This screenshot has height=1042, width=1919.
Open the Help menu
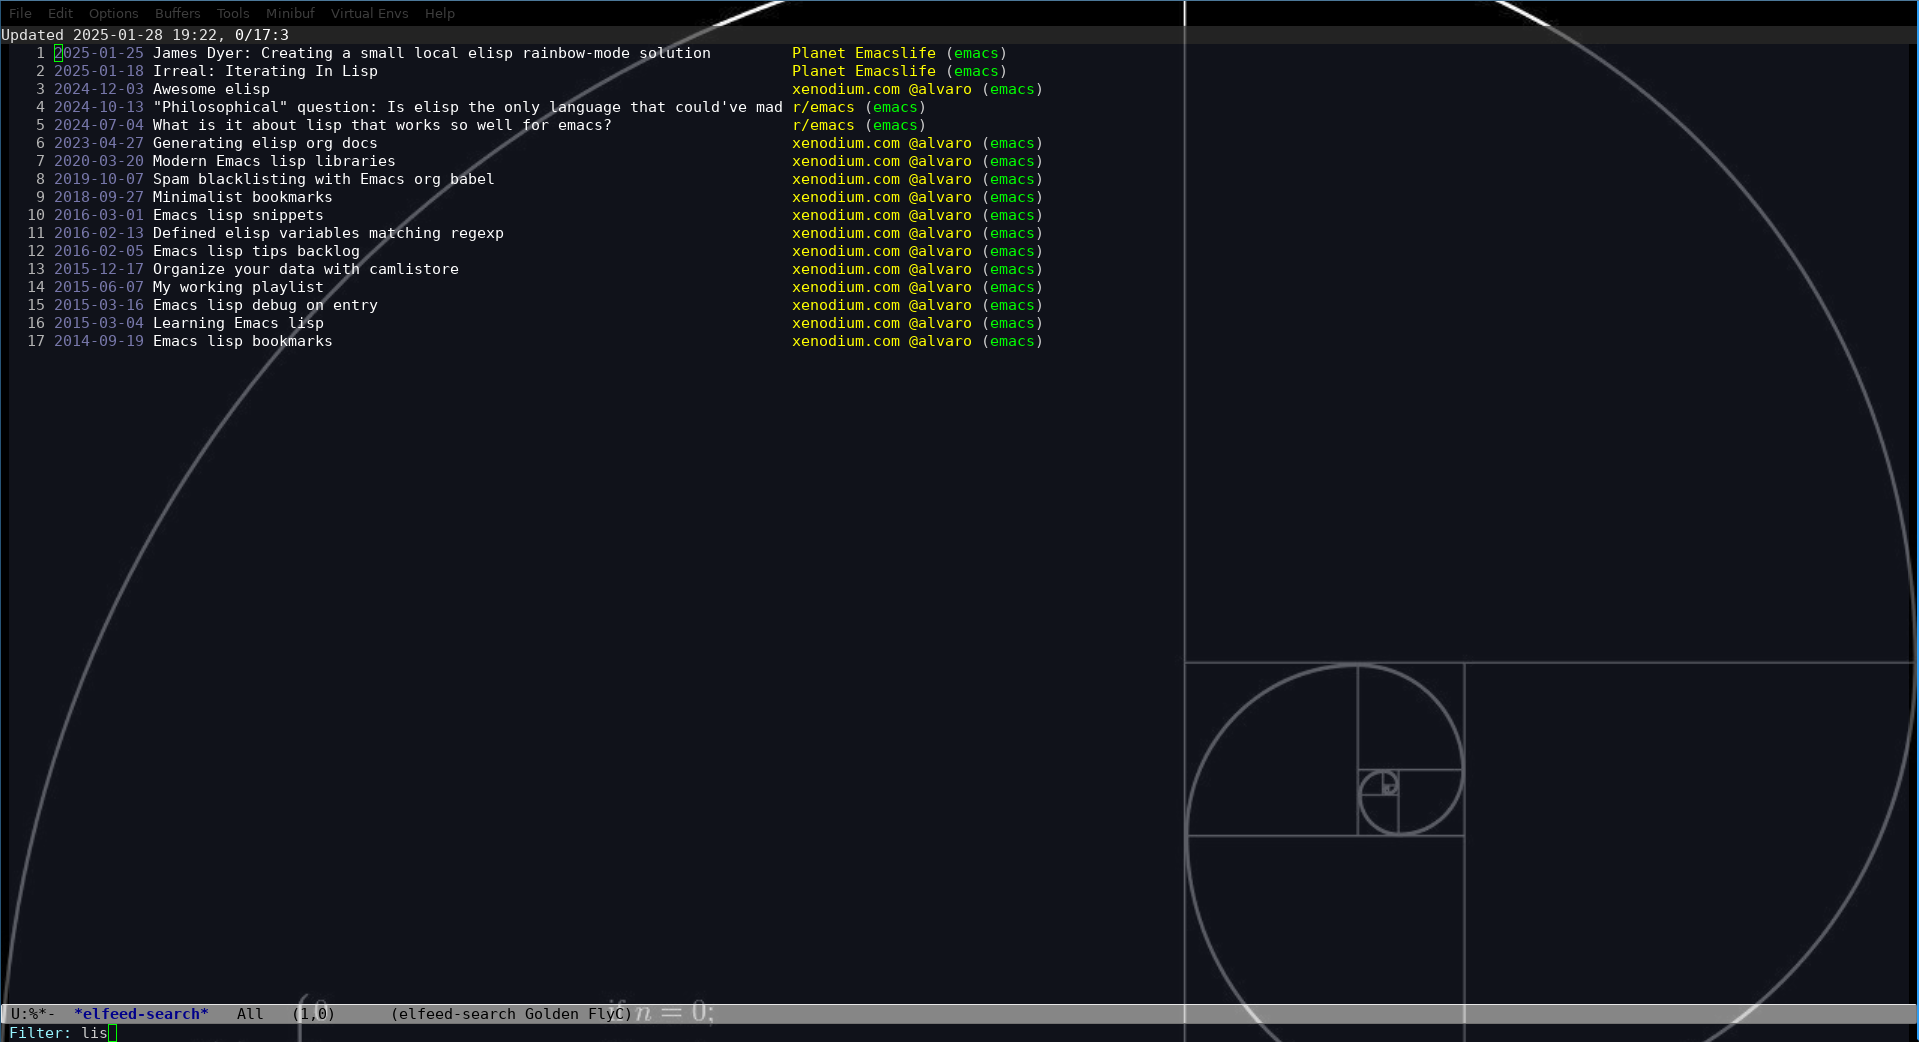click(x=439, y=13)
